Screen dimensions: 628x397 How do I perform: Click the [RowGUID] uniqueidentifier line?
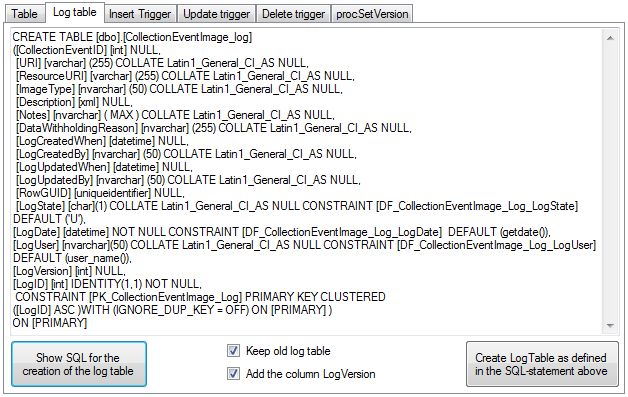click(100, 193)
